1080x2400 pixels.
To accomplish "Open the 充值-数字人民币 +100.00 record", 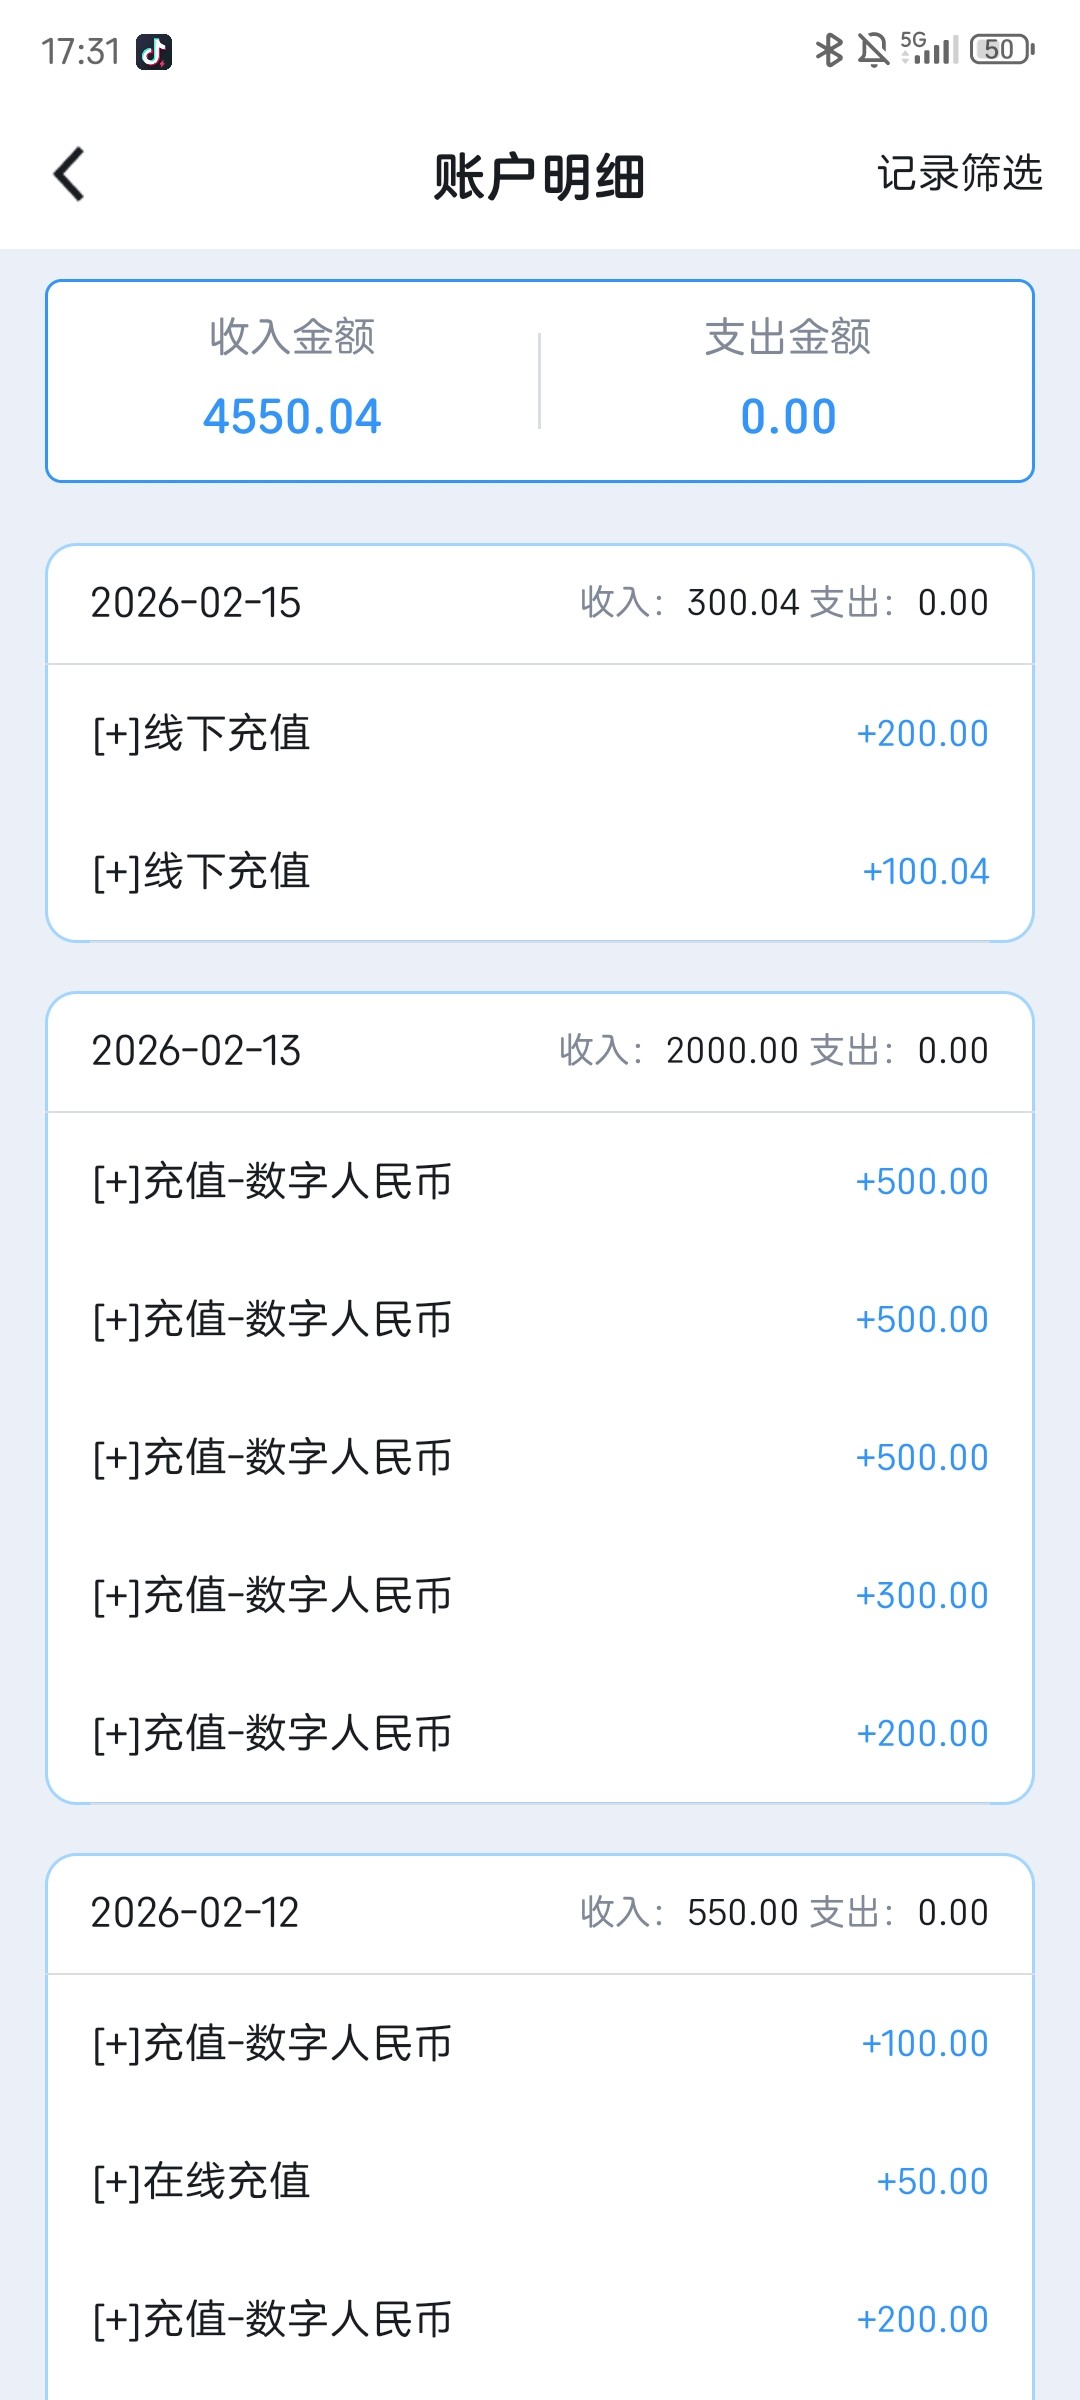I will point(540,2044).
